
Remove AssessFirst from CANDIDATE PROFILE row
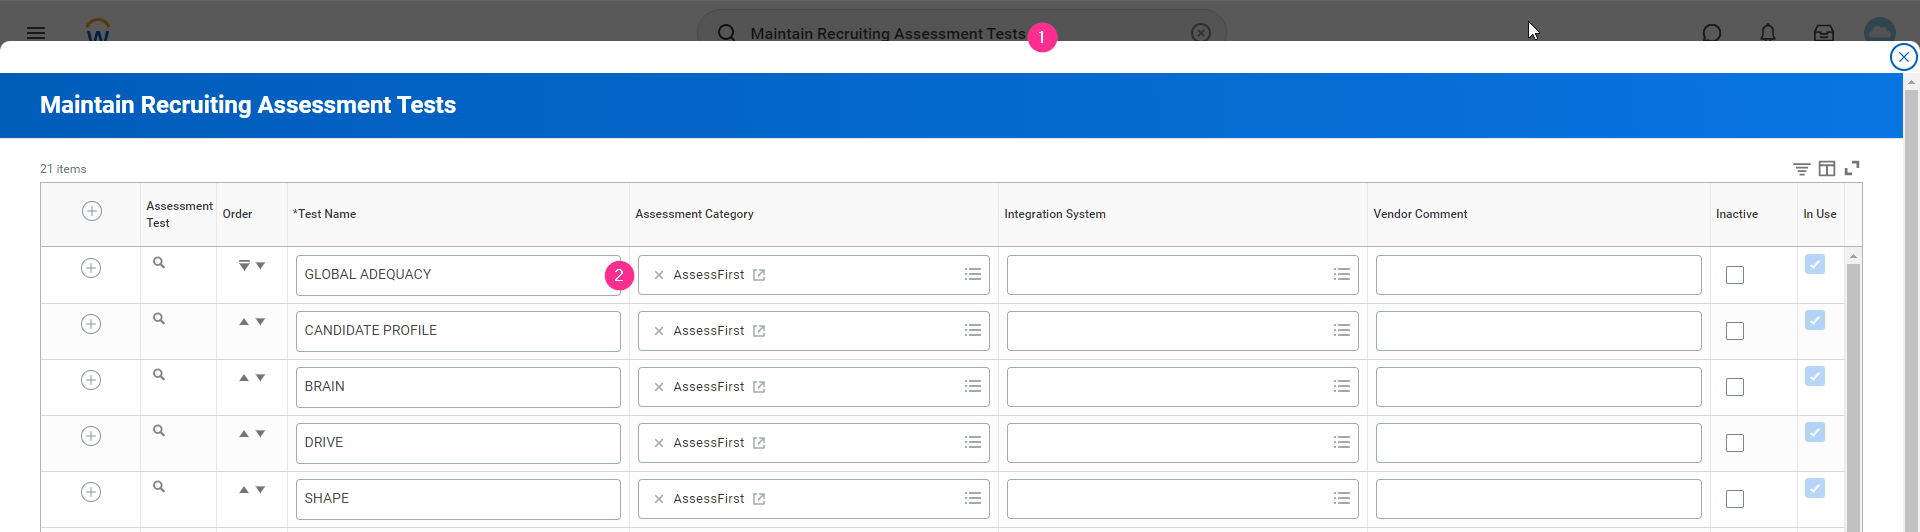pyautogui.click(x=659, y=331)
